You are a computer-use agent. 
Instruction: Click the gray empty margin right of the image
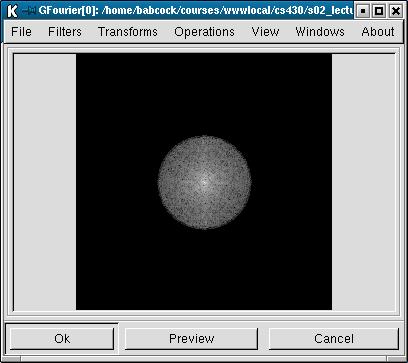coord(363,182)
